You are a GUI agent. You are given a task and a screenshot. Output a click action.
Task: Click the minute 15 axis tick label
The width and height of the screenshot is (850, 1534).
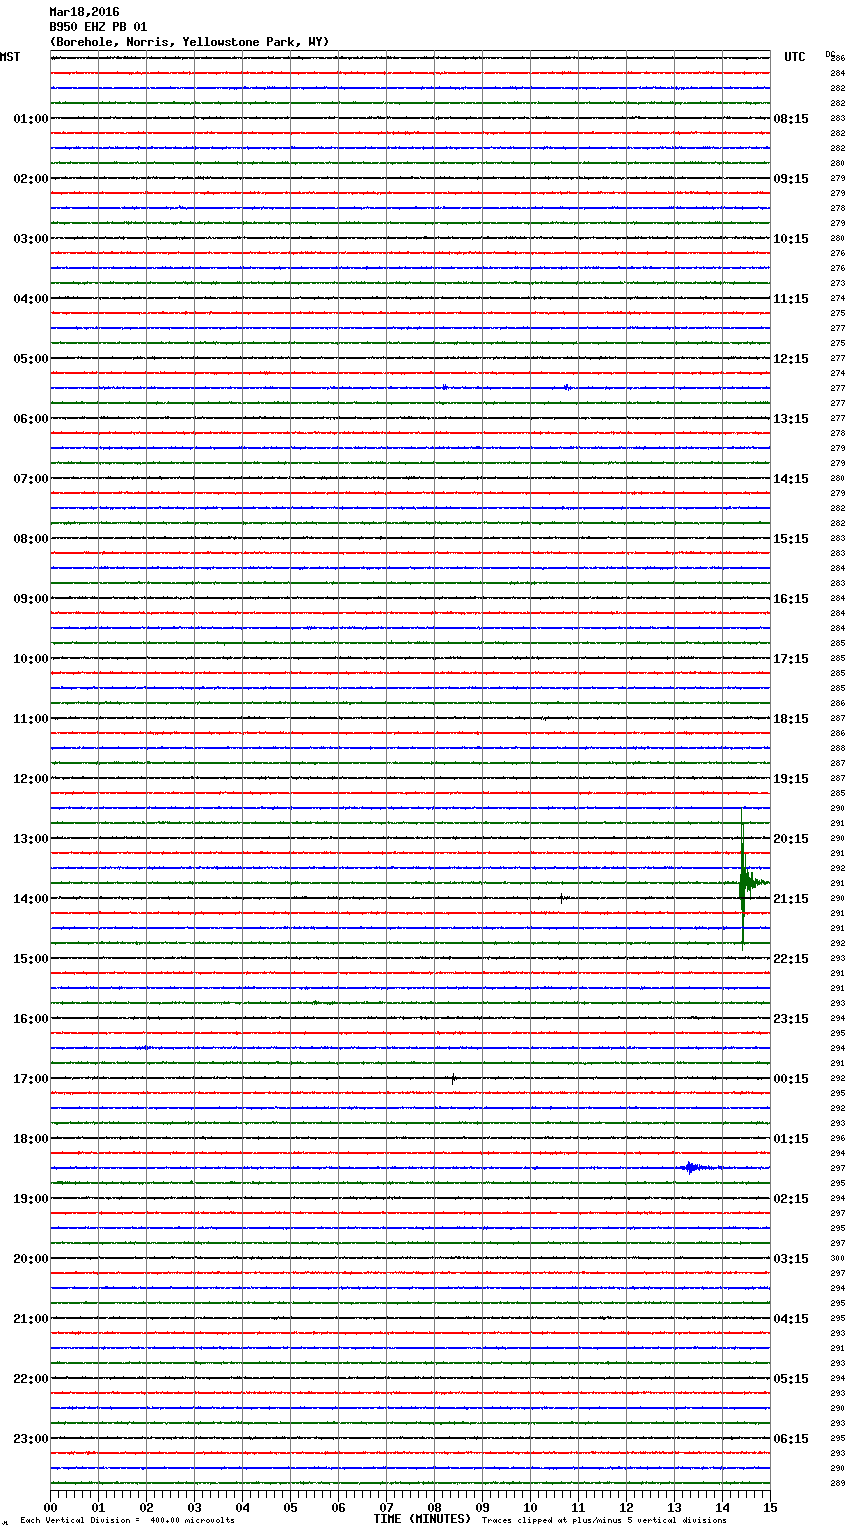[770, 1507]
